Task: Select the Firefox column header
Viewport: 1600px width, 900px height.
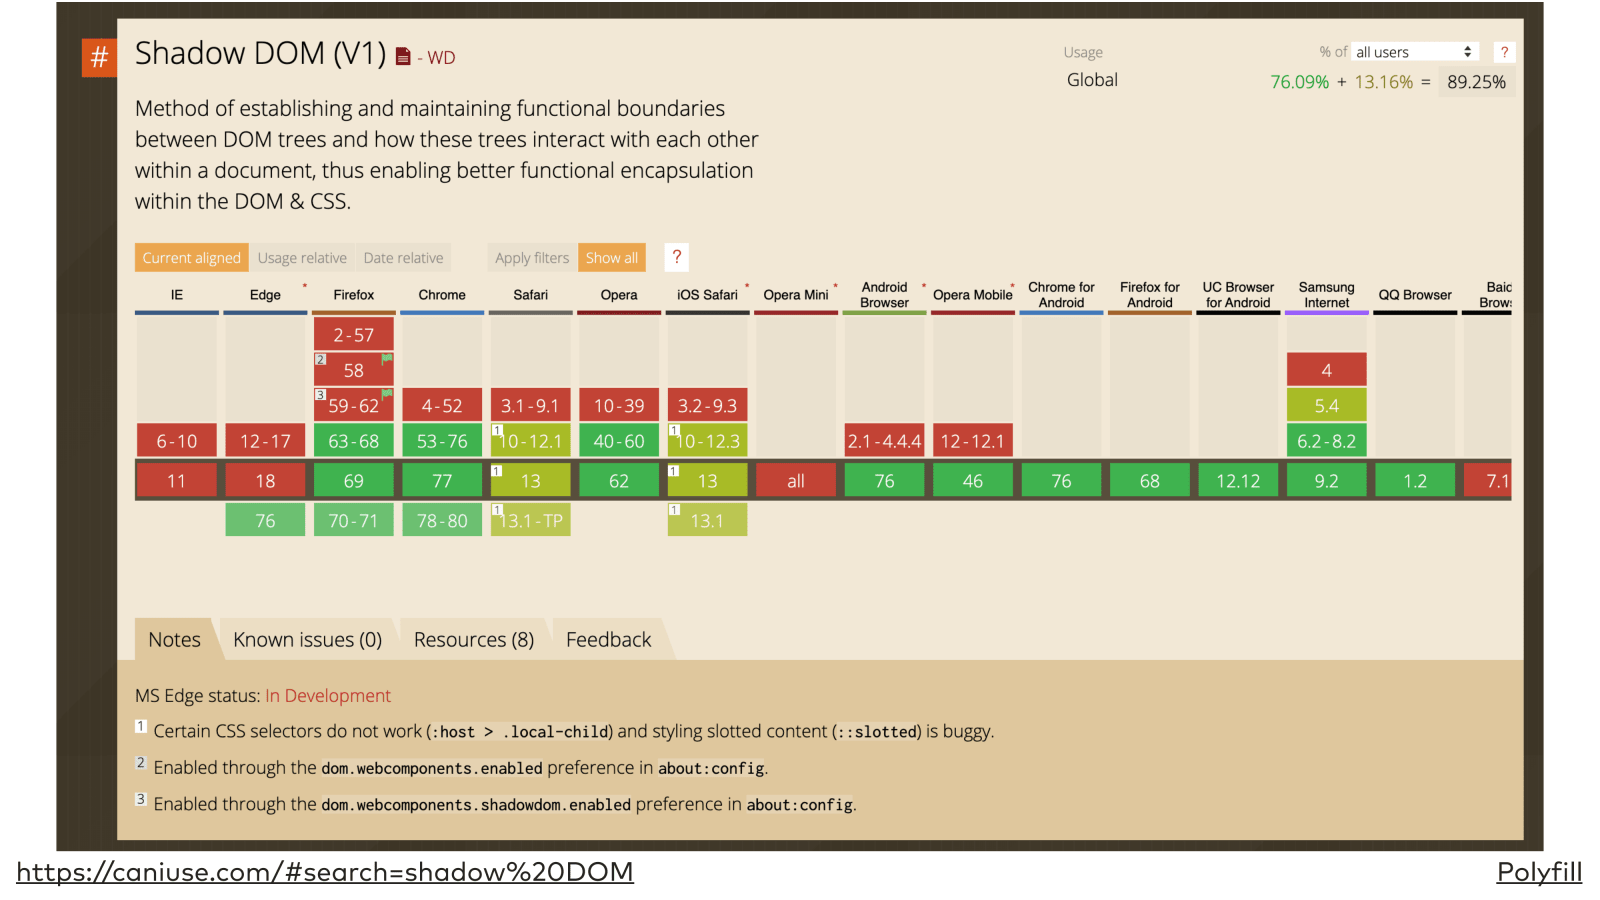Action: coord(354,295)
